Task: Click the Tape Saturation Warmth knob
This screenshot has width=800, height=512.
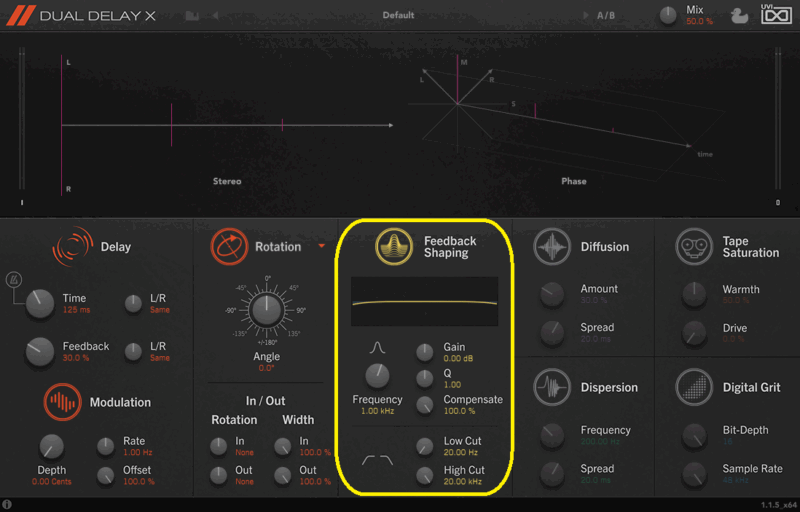Action: [x=694, y=294]
